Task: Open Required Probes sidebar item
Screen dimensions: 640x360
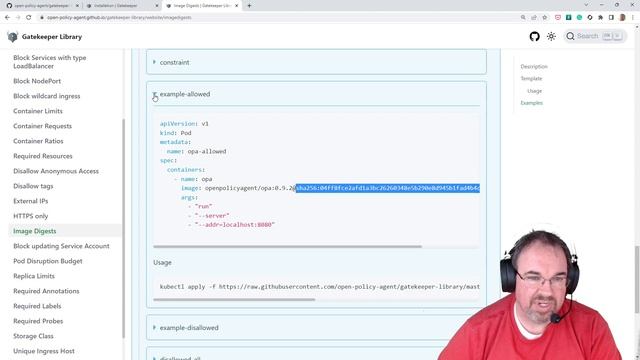Action: 38,321
